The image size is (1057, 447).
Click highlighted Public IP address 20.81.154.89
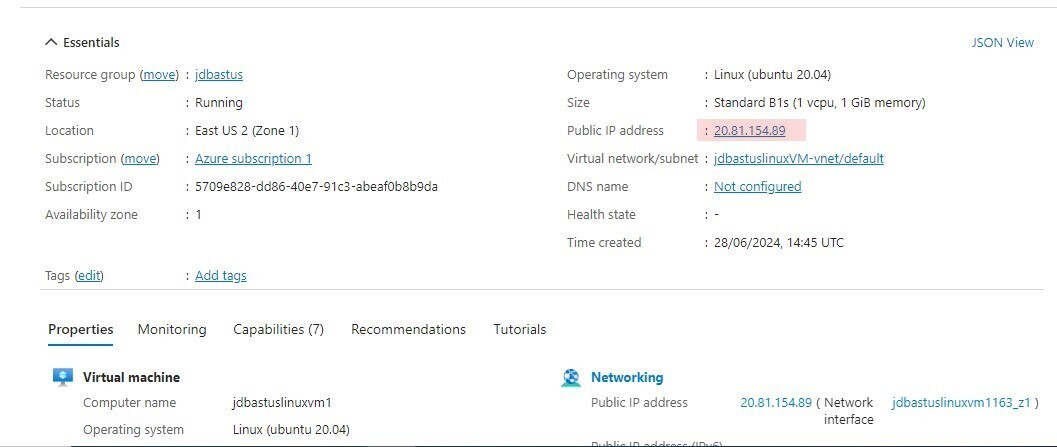[x=749, y=131]
